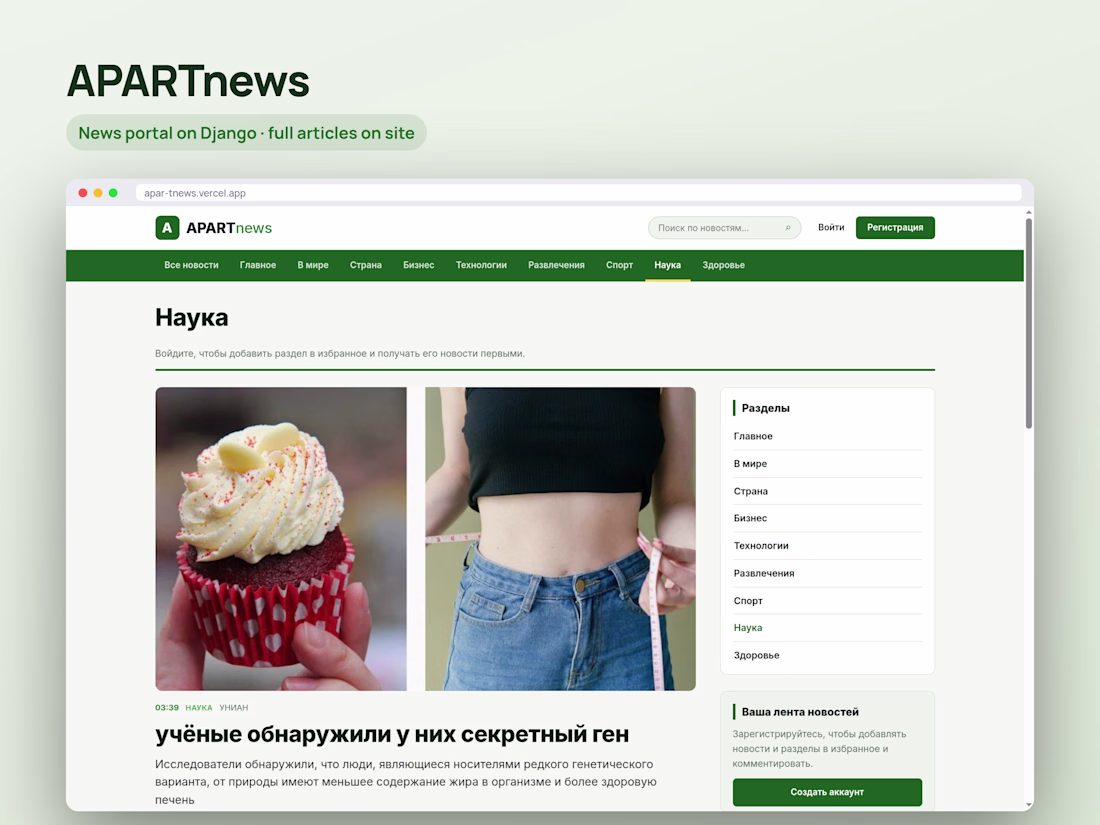Click the Регистрация button
1100x825 pixels.
click(895, 227)
